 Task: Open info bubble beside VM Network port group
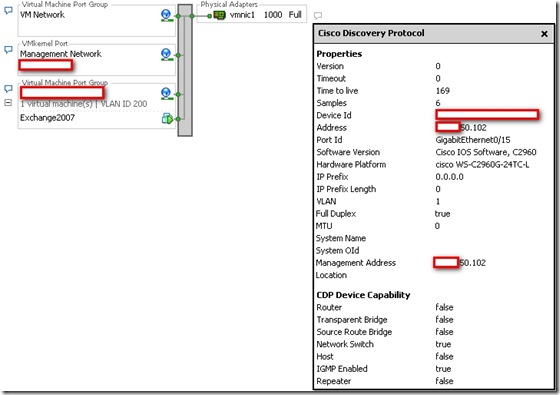coord(8,10)
